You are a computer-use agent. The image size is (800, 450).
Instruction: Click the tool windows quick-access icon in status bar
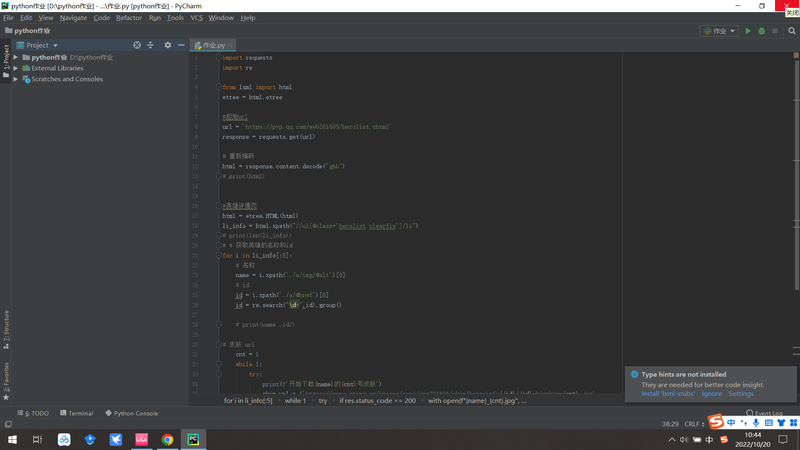(x=8, y=424)
